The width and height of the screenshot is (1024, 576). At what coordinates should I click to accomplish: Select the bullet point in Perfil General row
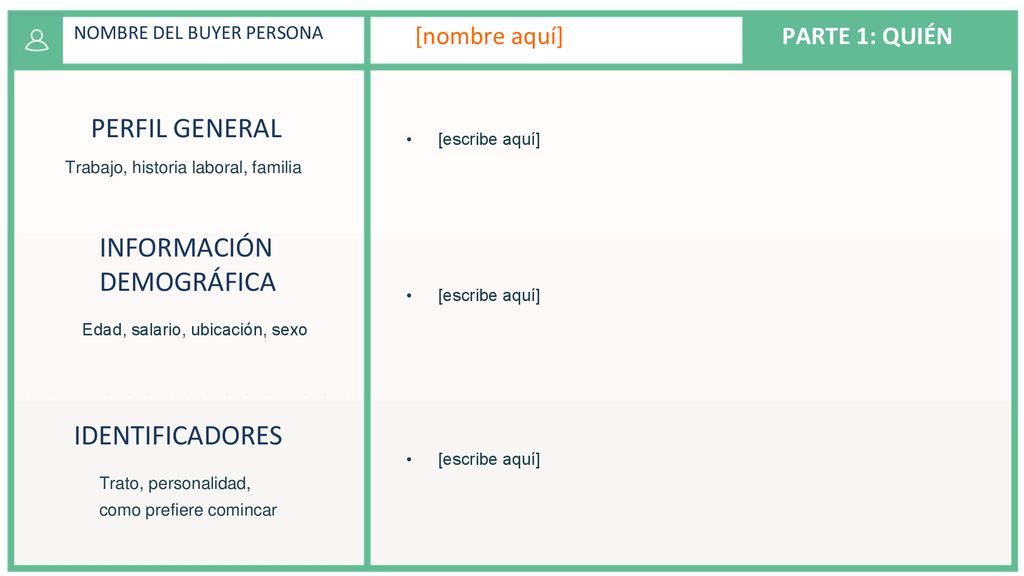pyautogui.click(x=409, y=139)
